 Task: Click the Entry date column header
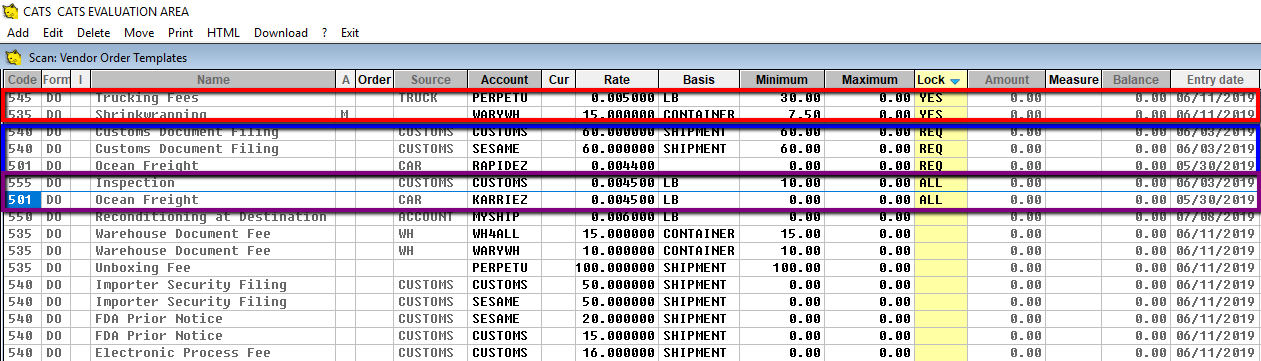coord(1215,80)
